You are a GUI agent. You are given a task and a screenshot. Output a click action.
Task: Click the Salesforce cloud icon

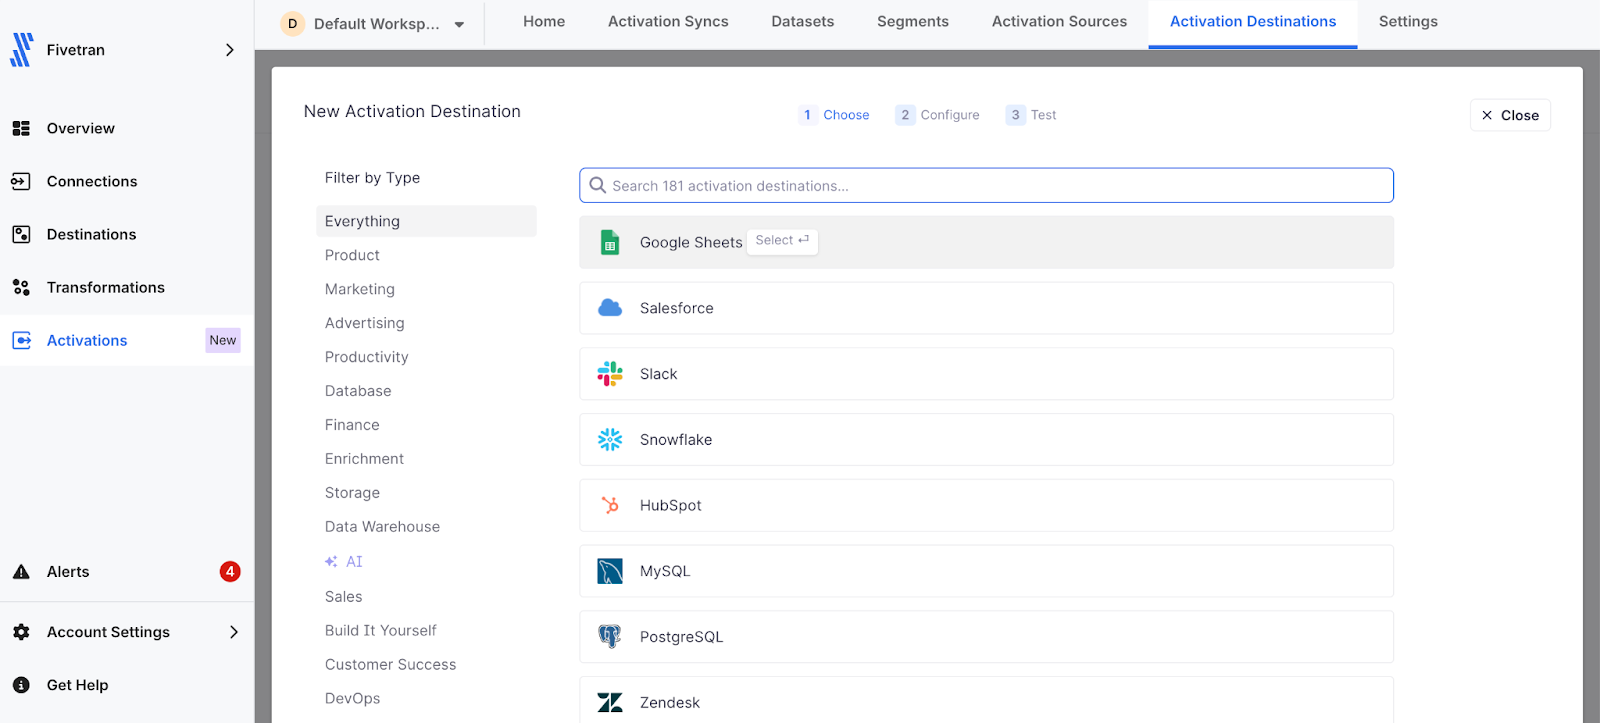point(610,308)
